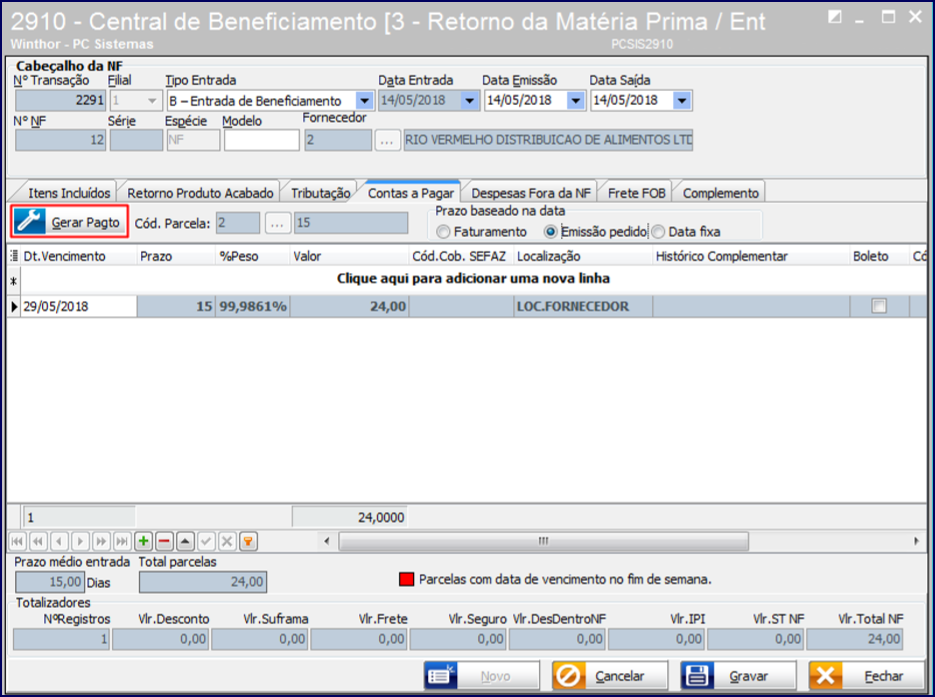Cancel edit with X navigator icon
This screenshot has width=935, height=697.
click(x=227, y=541)
